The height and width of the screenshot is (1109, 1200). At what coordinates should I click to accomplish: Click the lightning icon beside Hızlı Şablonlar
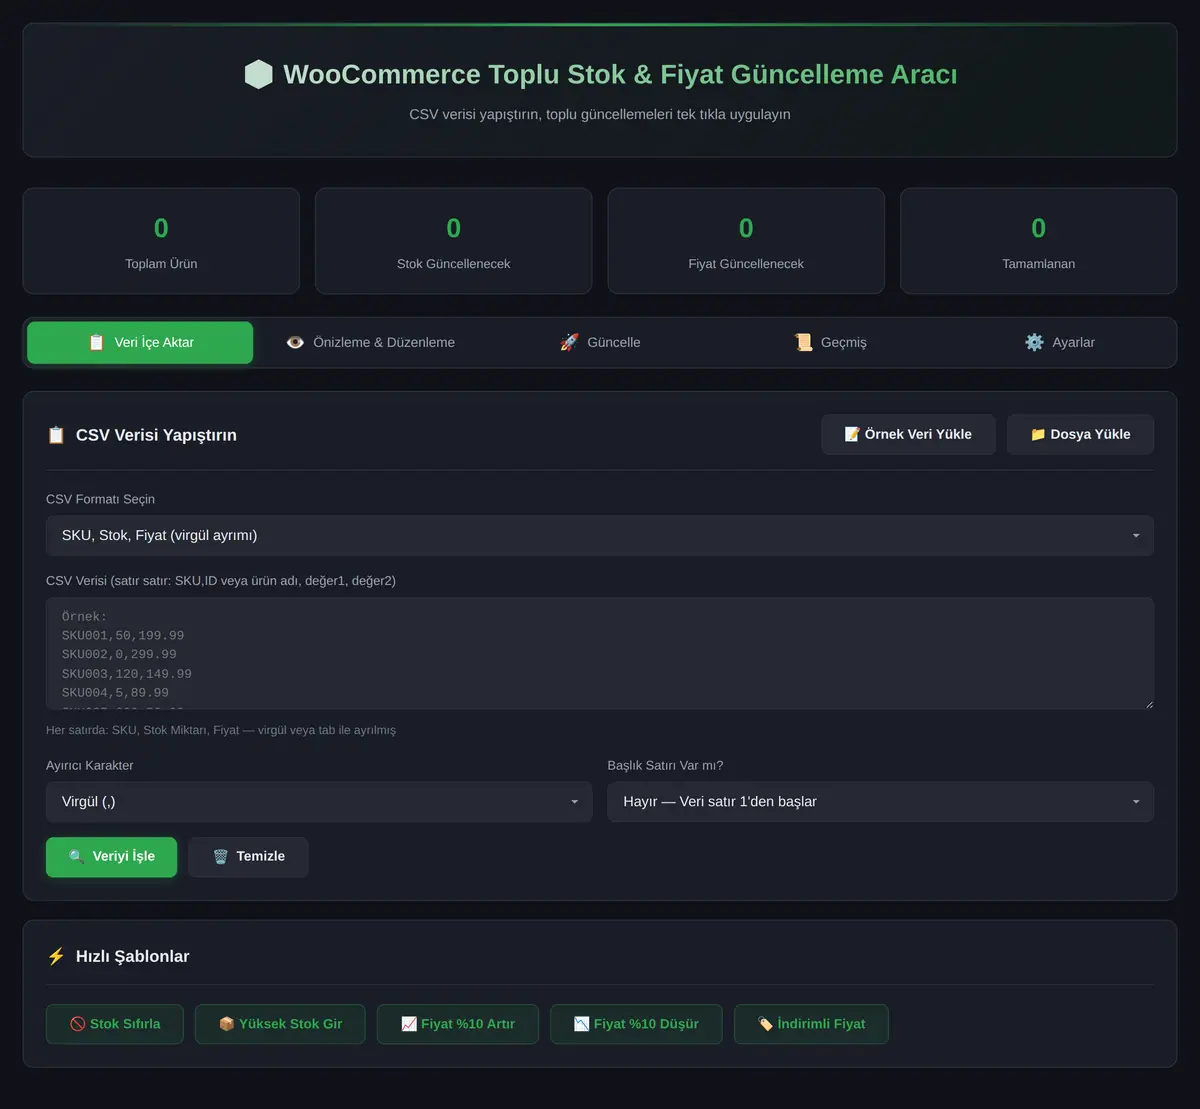(x=56, y=956)
